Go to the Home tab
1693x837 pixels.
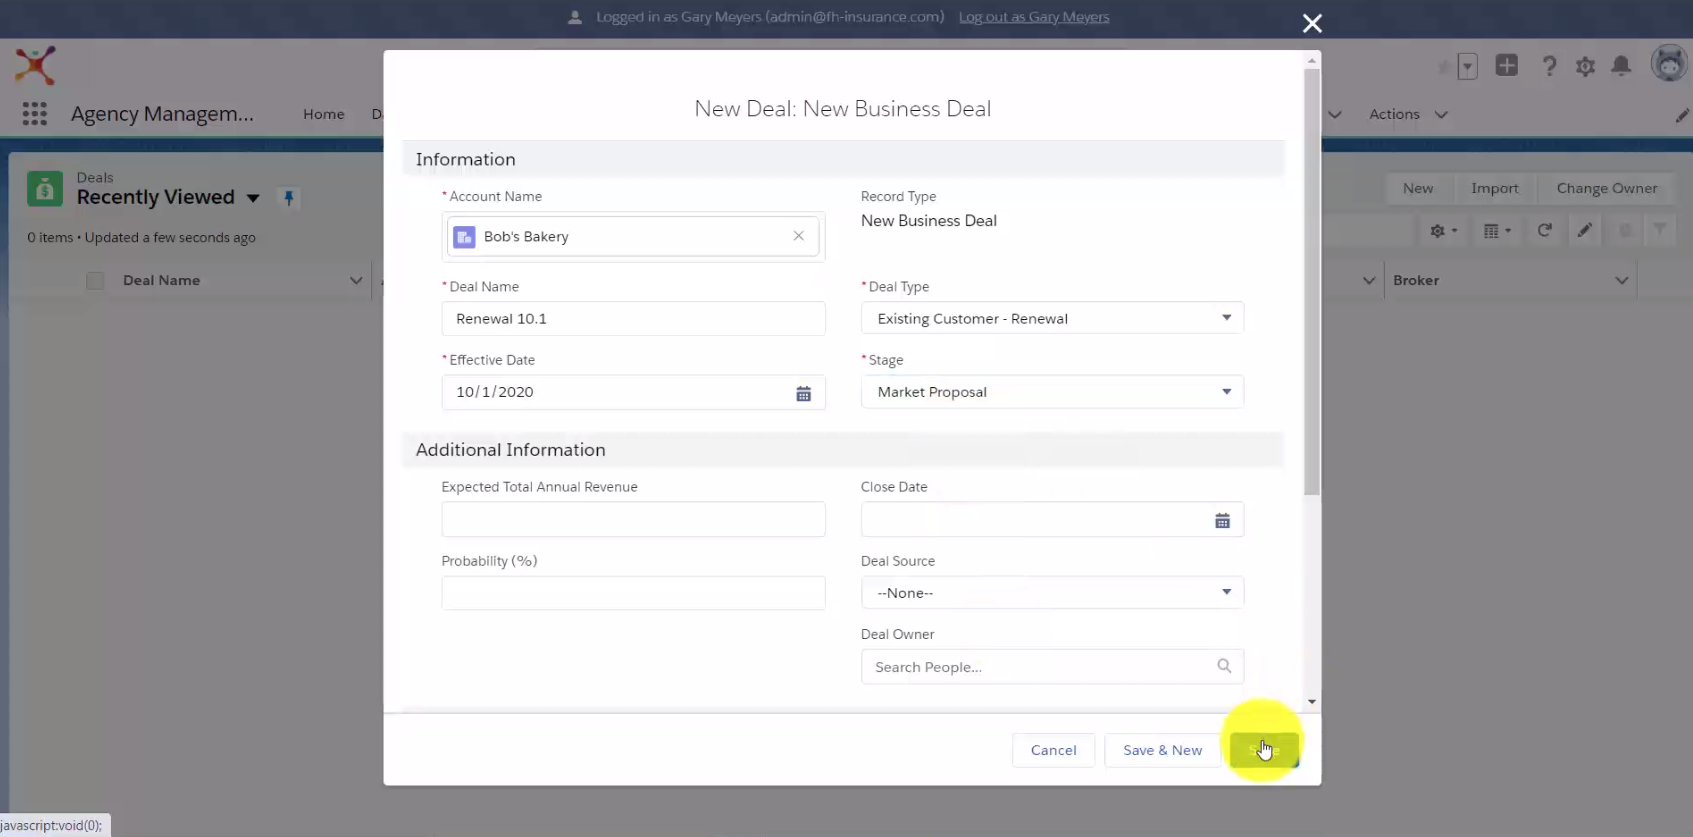pyautogui.click(x=324, y=114)
